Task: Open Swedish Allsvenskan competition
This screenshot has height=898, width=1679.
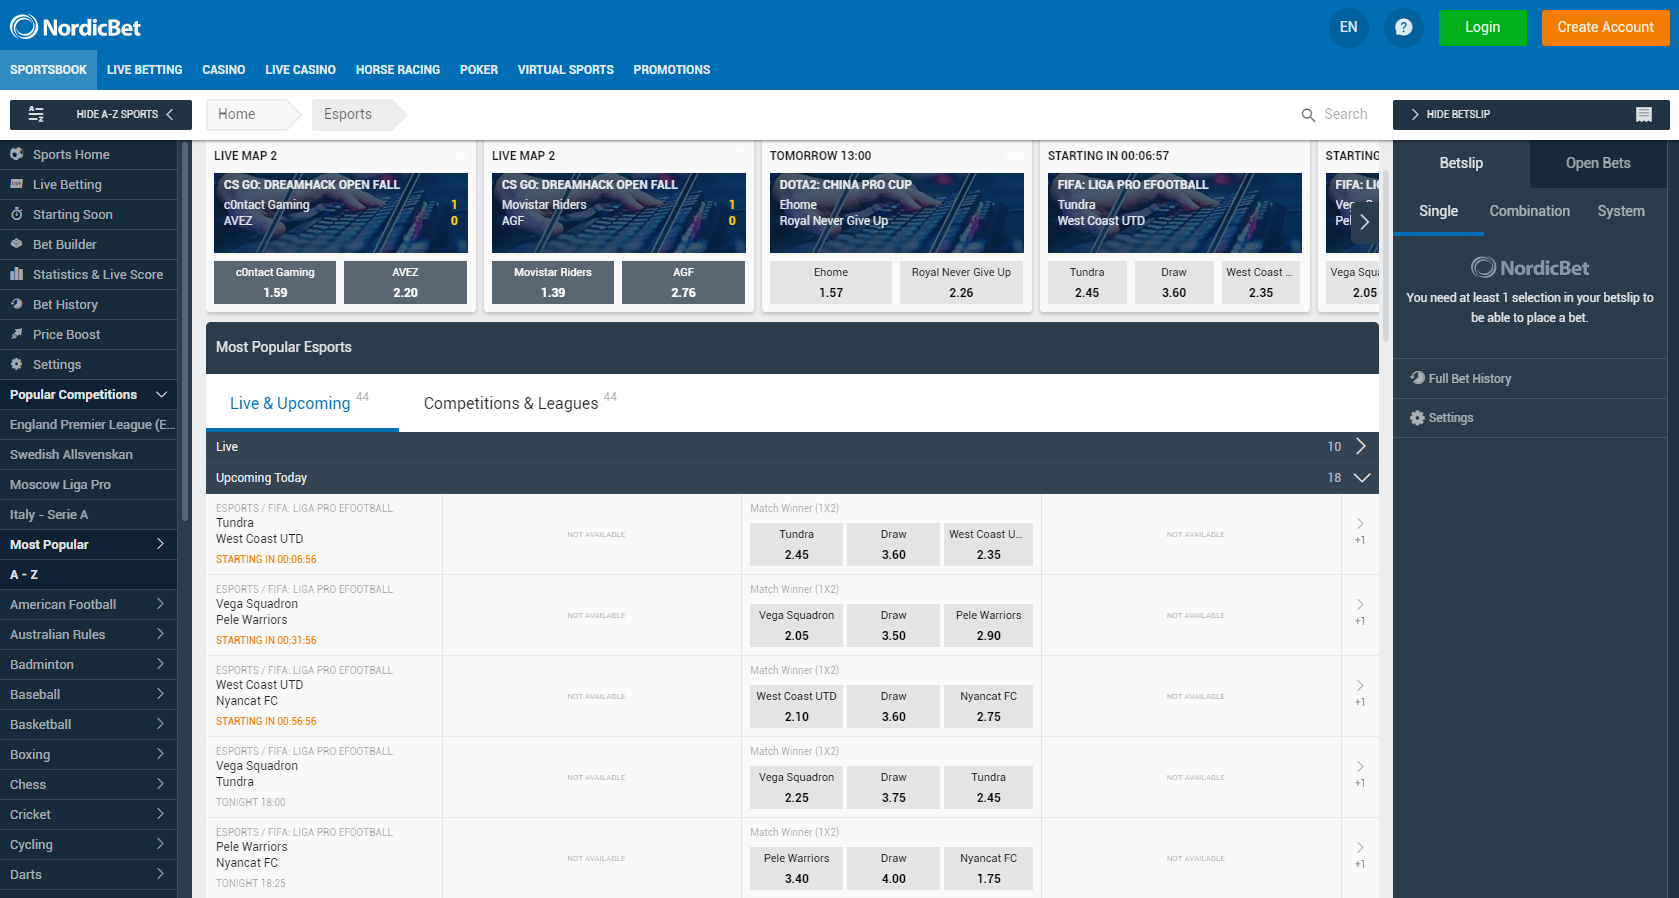Action: 88,454
